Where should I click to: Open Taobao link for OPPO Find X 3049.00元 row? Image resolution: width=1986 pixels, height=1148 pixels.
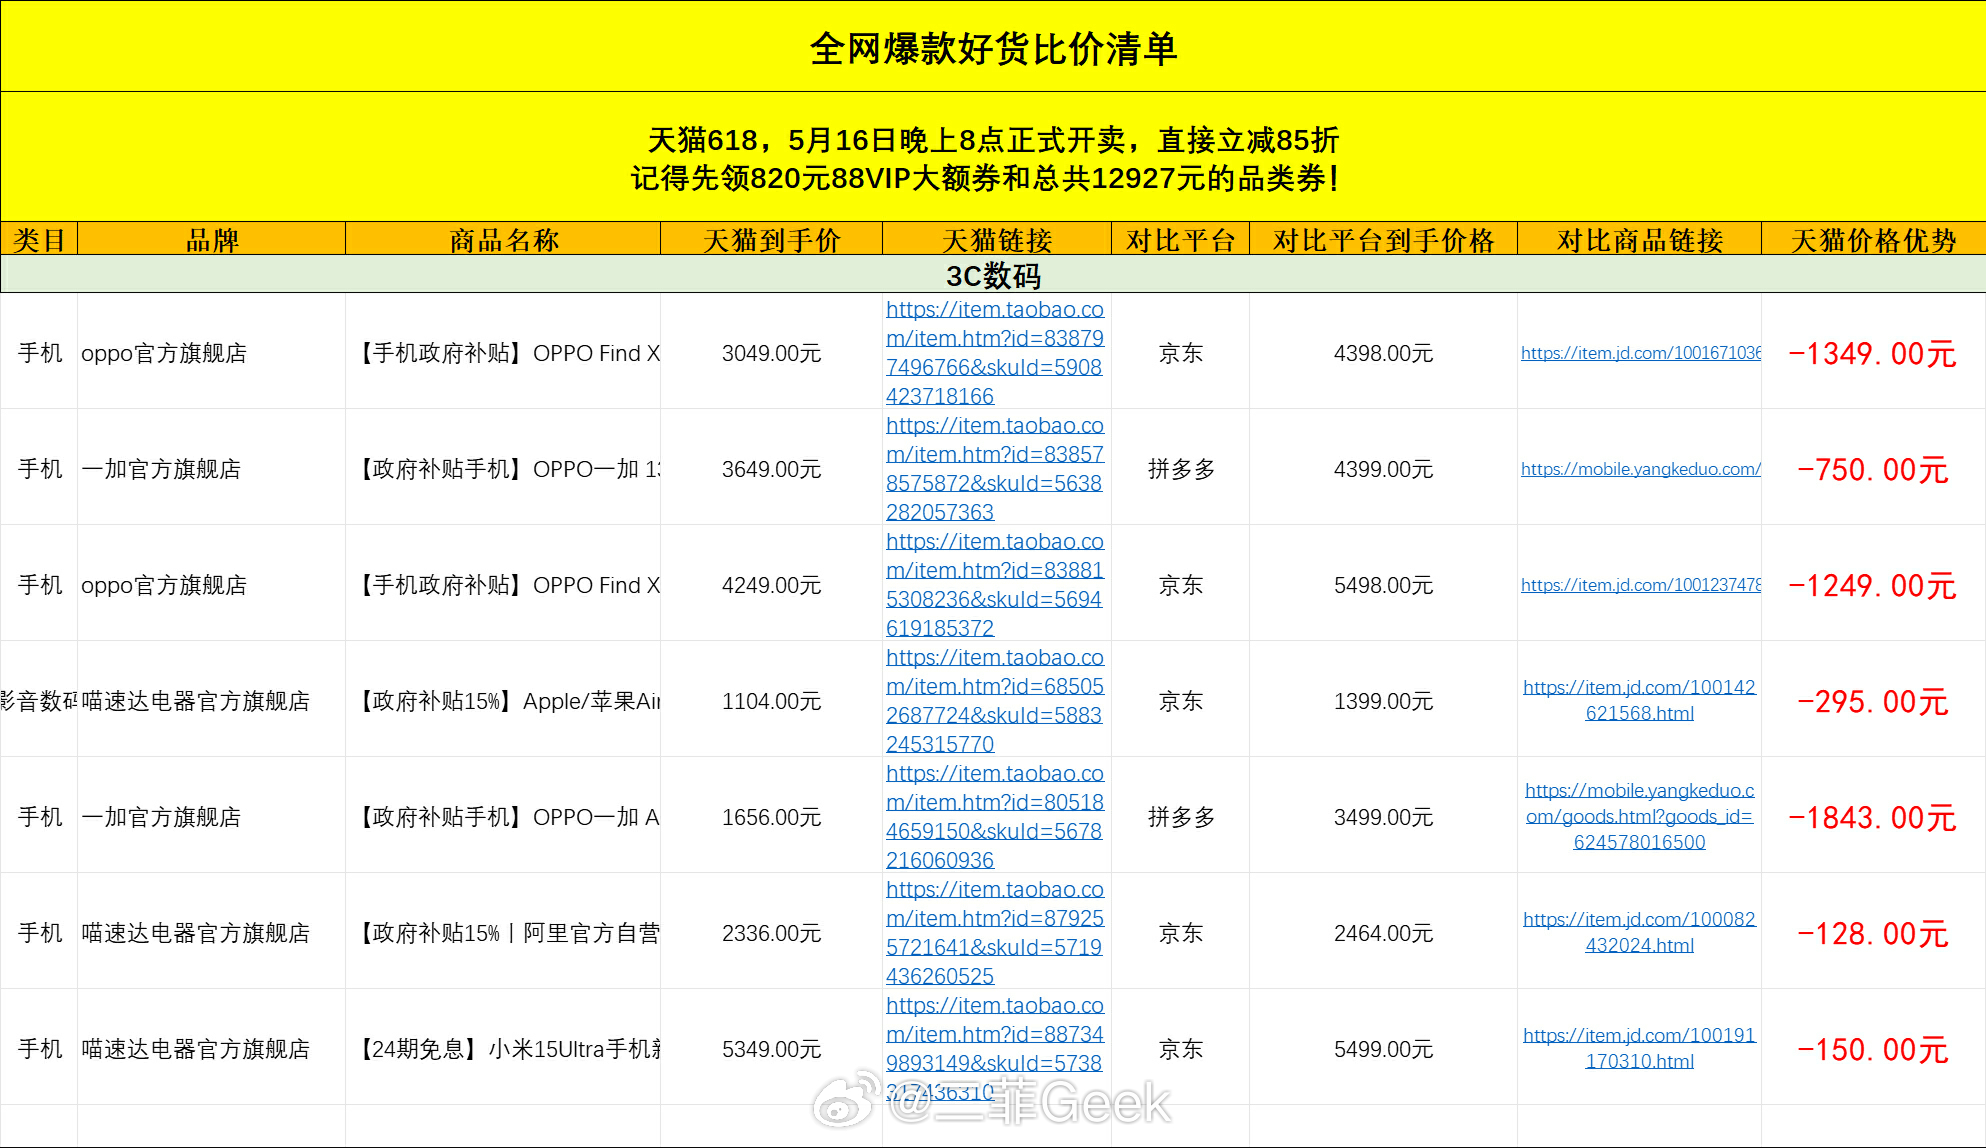995,352
